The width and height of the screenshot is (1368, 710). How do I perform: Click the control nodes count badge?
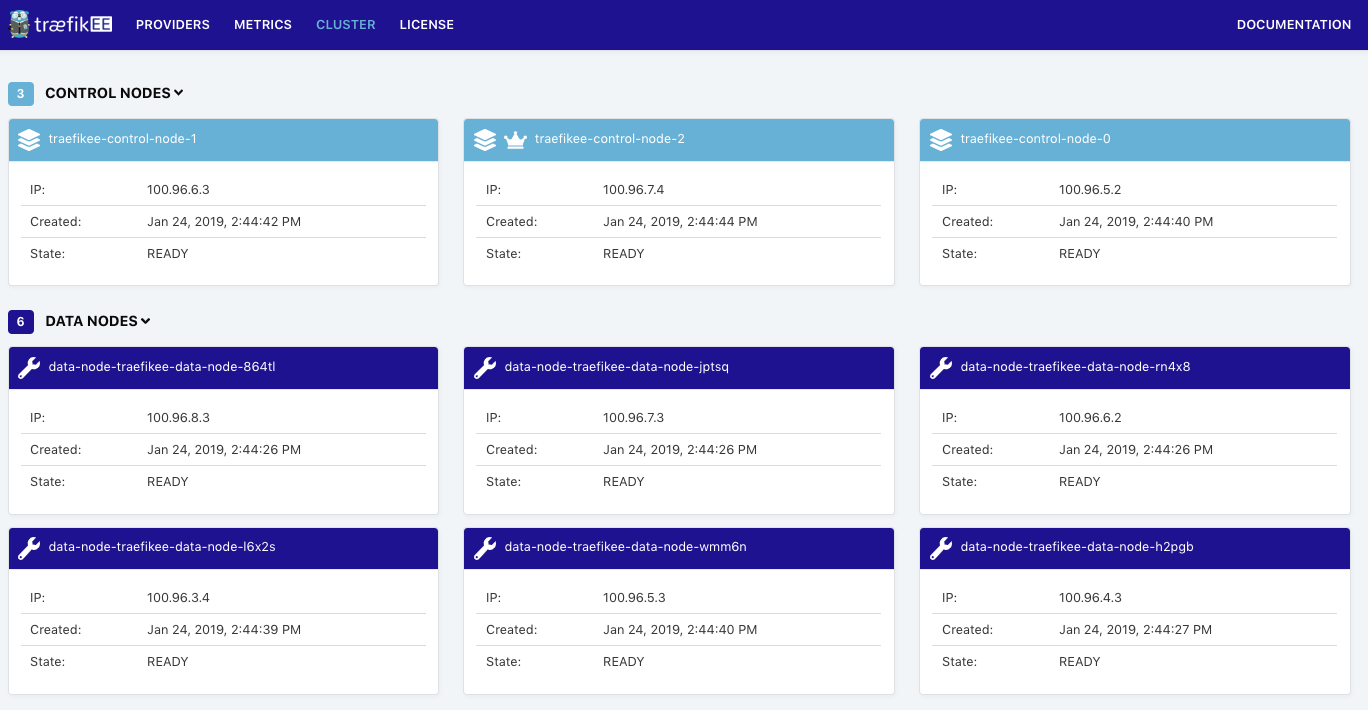21,93
